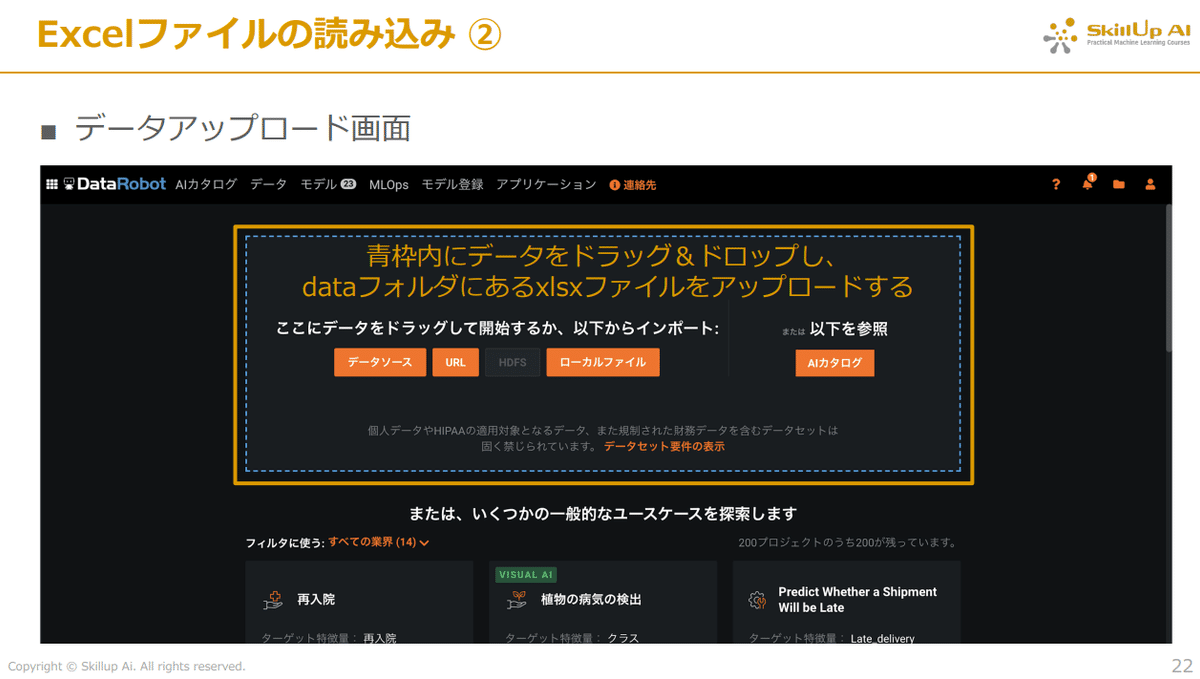Click the disabled HDFS option
Image resolution: width=1200 pixels, height=679 pixels.
(512, 362)
